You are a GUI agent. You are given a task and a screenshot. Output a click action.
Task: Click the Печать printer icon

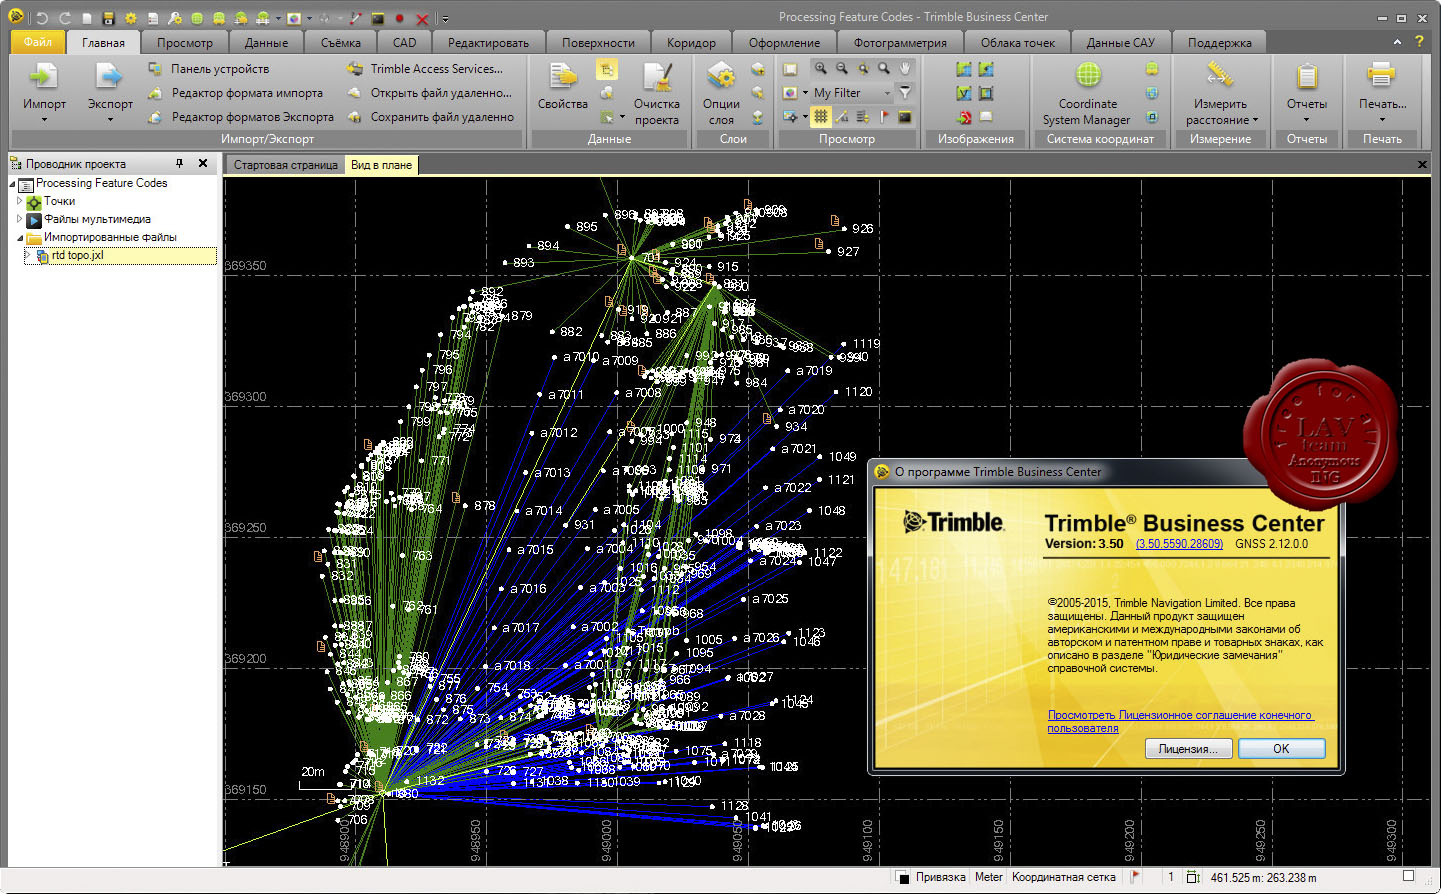coord(1381,75)
